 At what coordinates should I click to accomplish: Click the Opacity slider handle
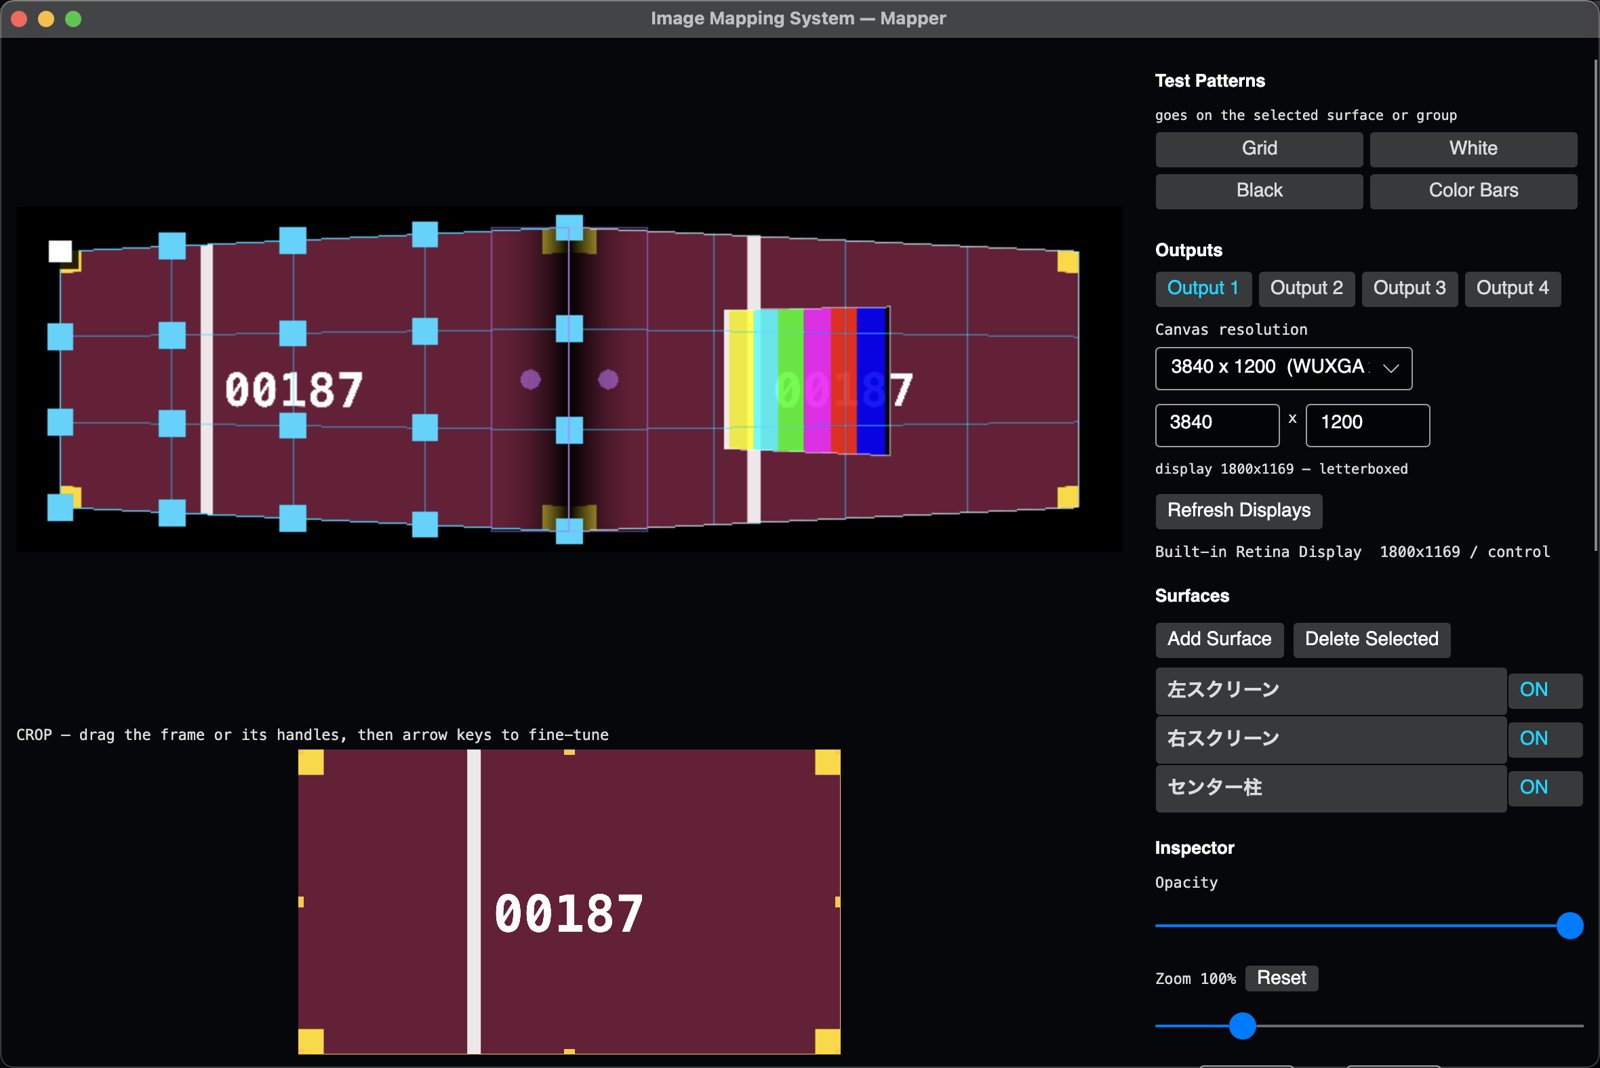pos(1569,926)
